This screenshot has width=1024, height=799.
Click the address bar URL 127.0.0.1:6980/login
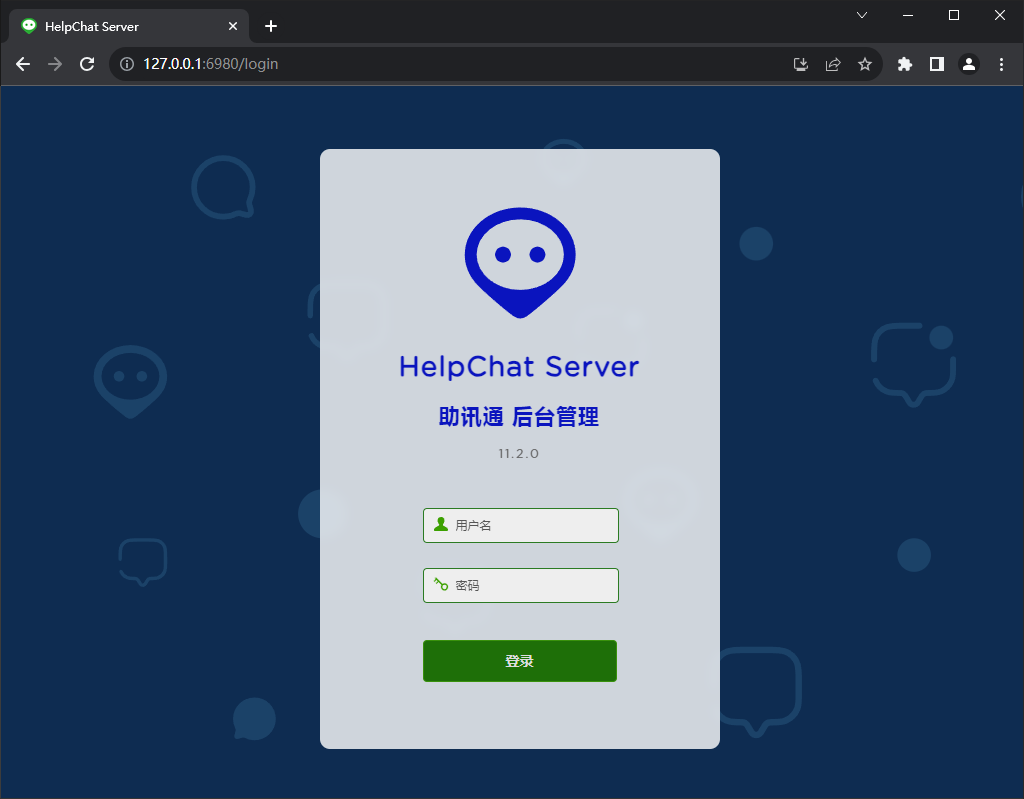click(x=211, y=64)
